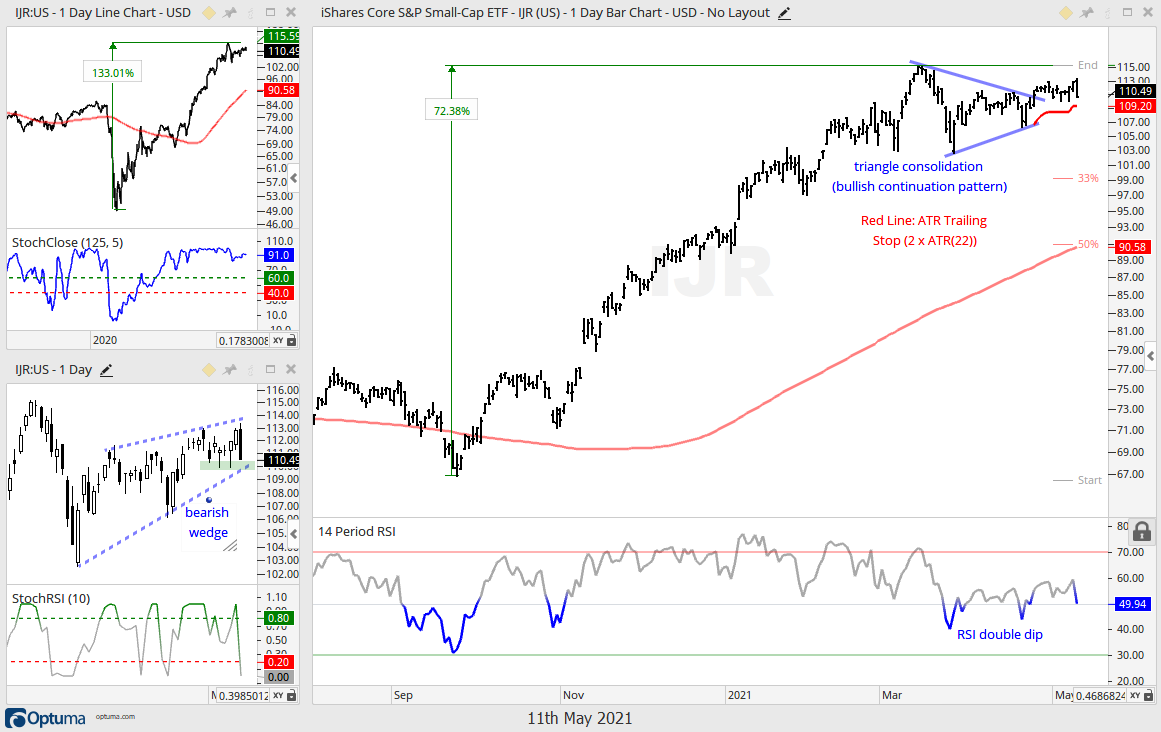Click the green 60.0 StochClose level tag

tap(278, 278)
